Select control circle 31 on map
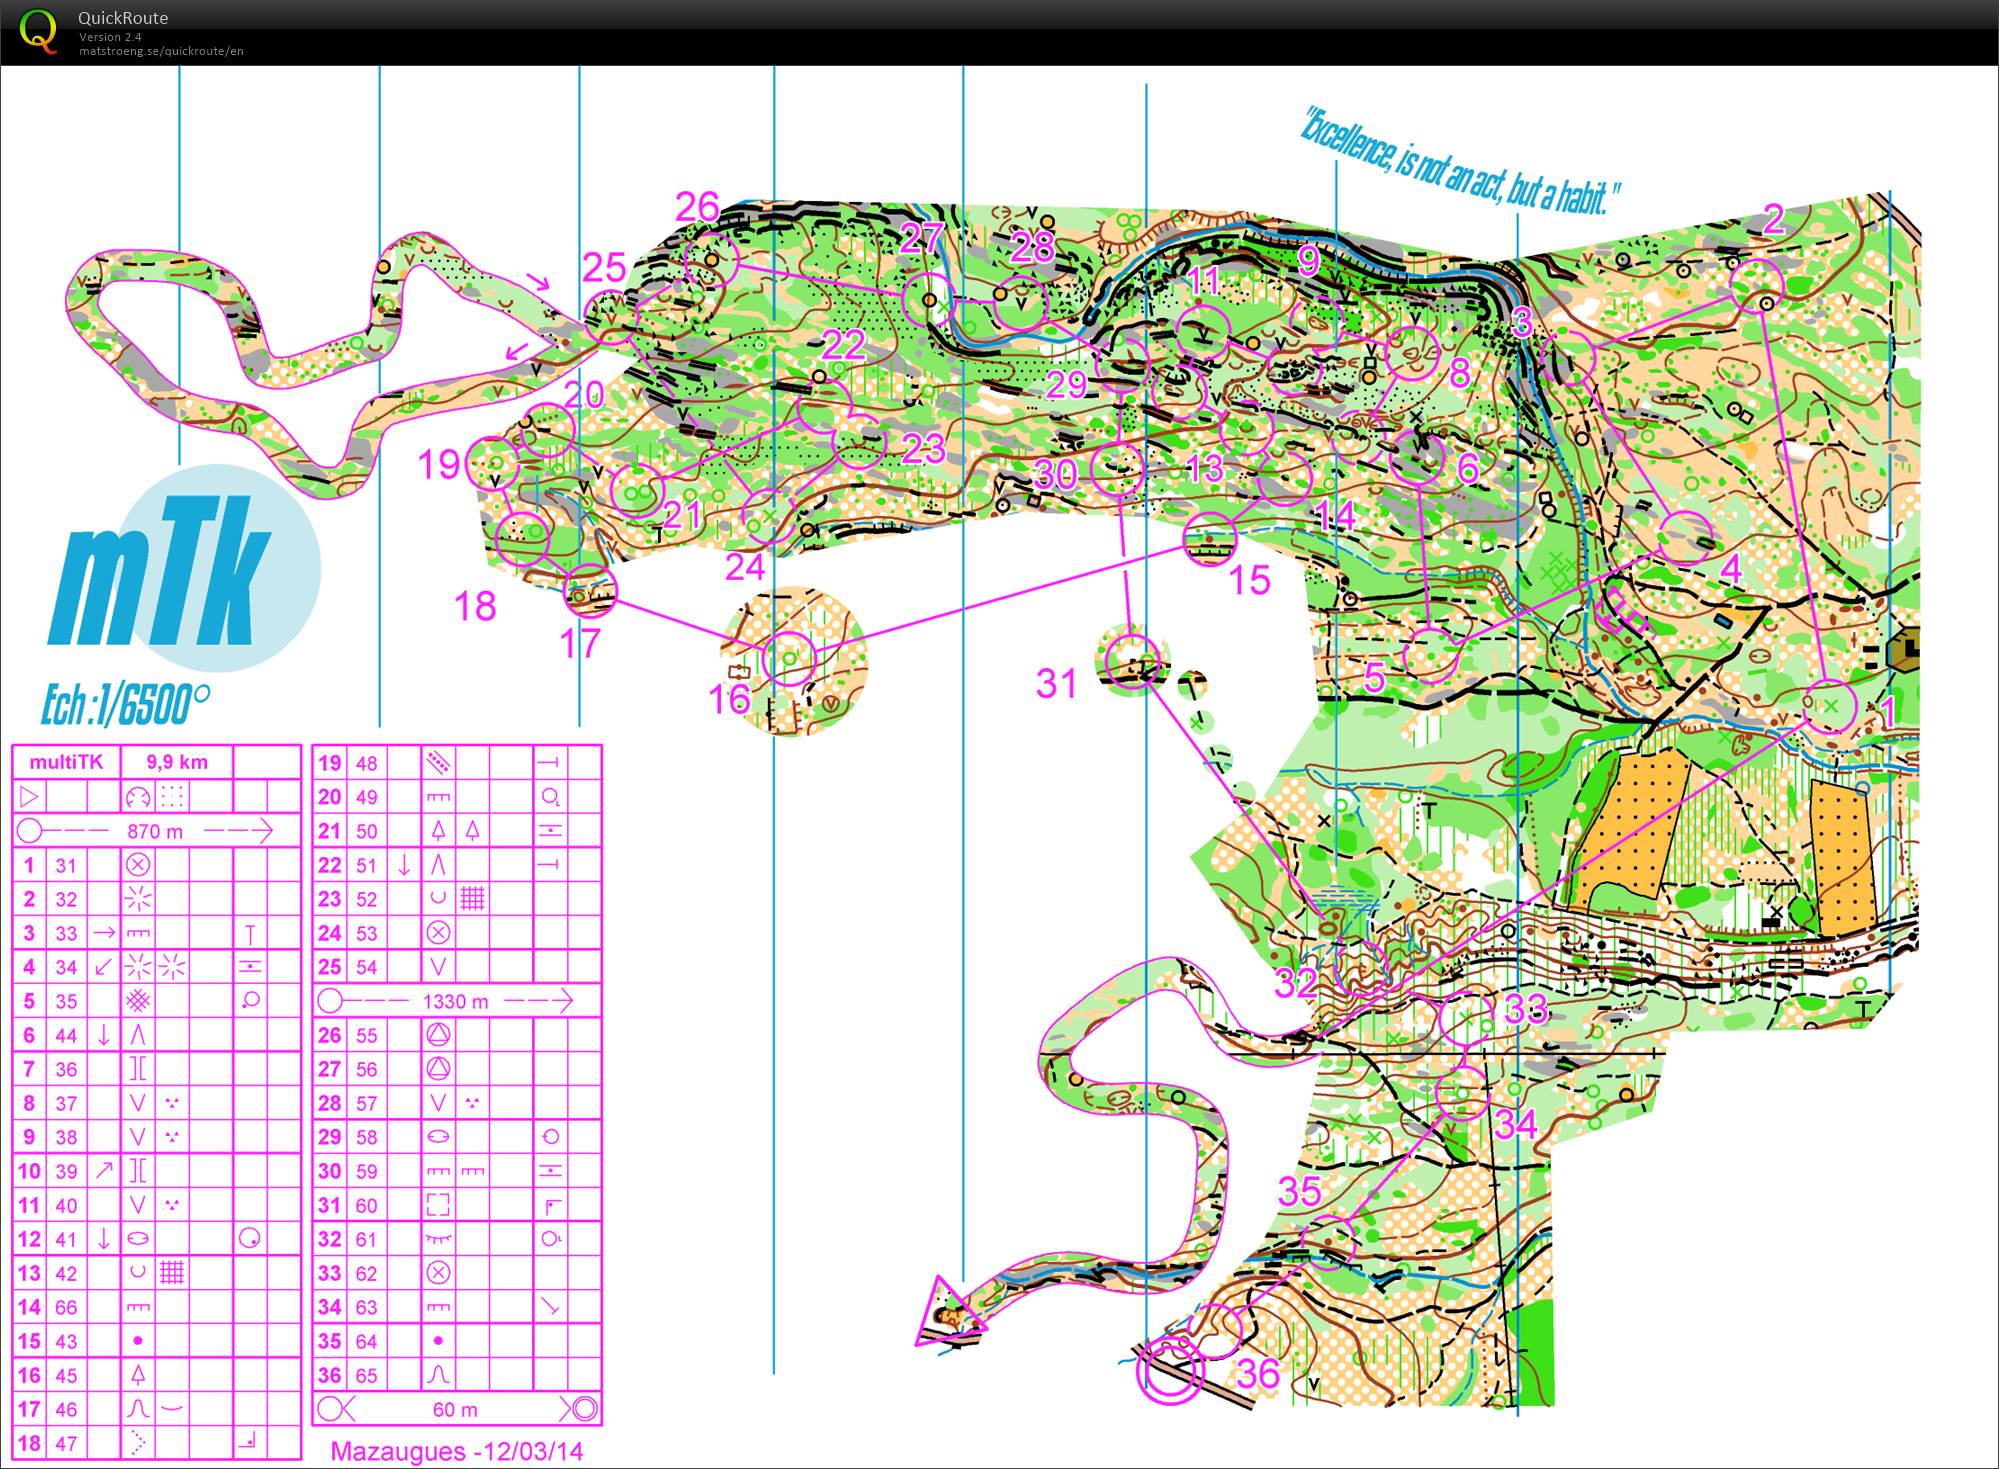Viewport: 1999px width, 1469px height. (1132, 660)
